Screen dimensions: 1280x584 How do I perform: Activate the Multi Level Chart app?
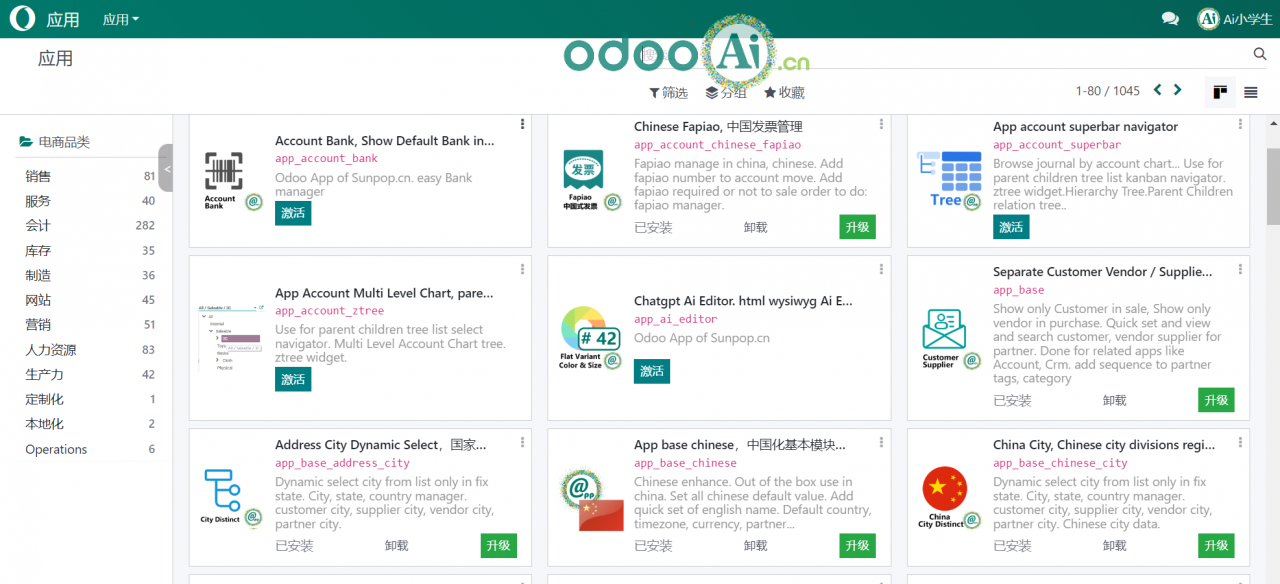point(293,379)
